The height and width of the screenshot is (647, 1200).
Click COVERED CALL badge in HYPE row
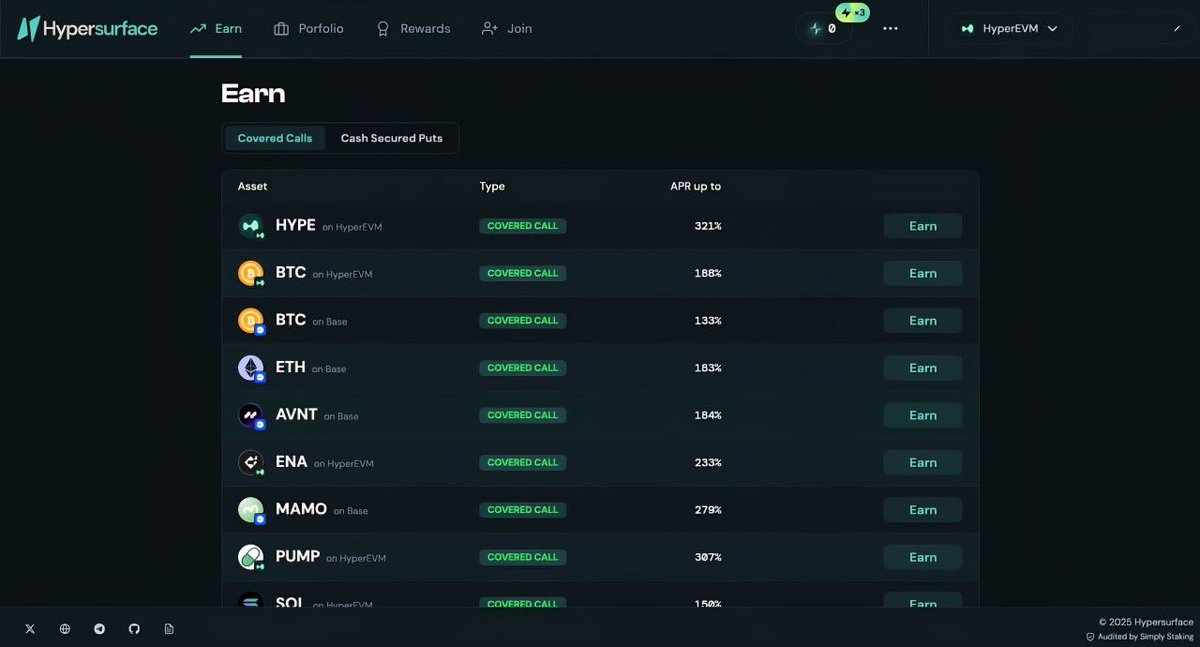[523, 226]
